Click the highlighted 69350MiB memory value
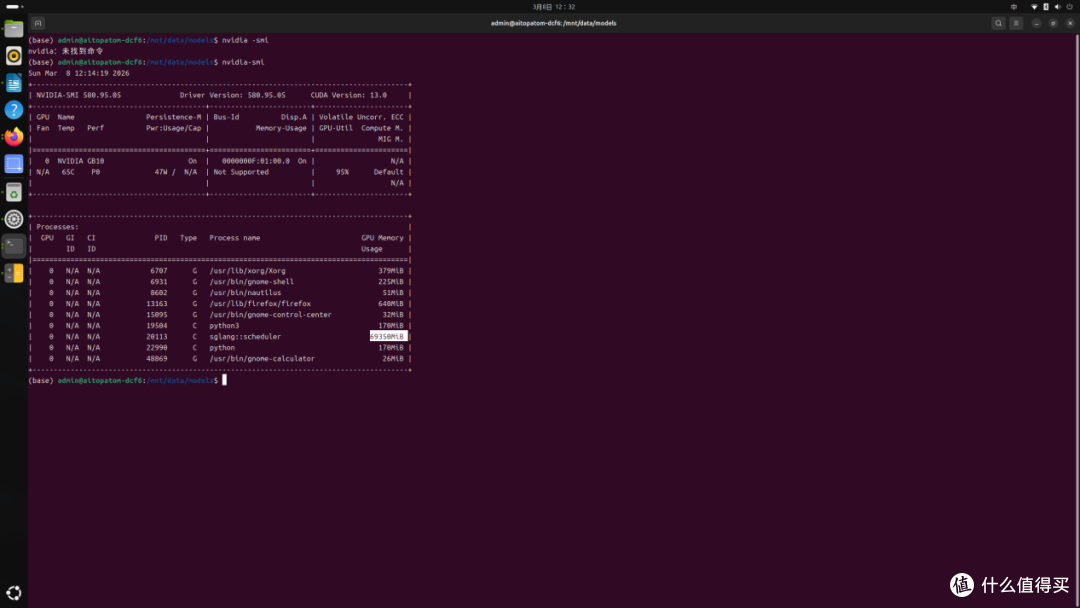This screenshot has width=1080, height=608. 388,336
